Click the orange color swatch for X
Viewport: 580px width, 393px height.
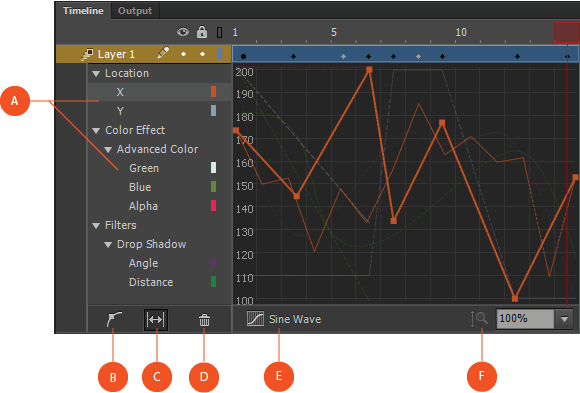(x=213, y=92)
